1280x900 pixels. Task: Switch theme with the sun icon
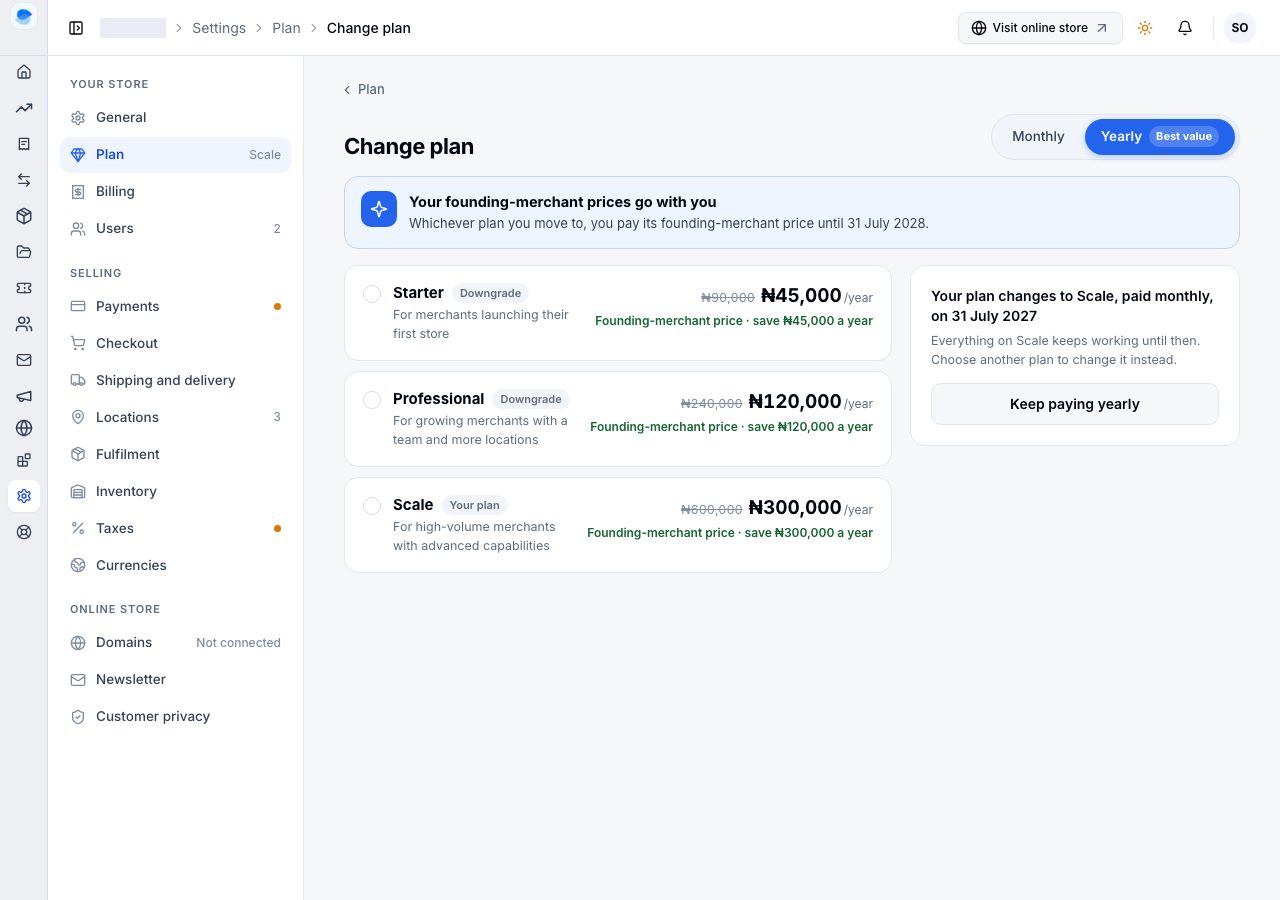pyautogui.click(x=1145, y=28)
